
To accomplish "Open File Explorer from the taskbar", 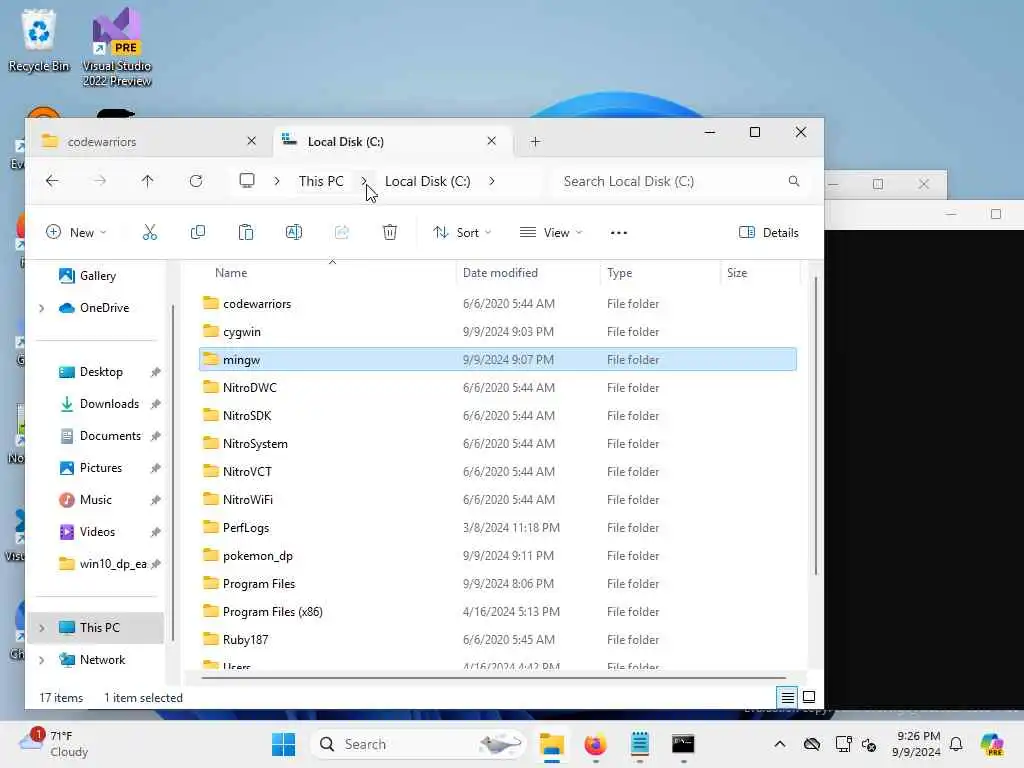I will coord(552,744).
